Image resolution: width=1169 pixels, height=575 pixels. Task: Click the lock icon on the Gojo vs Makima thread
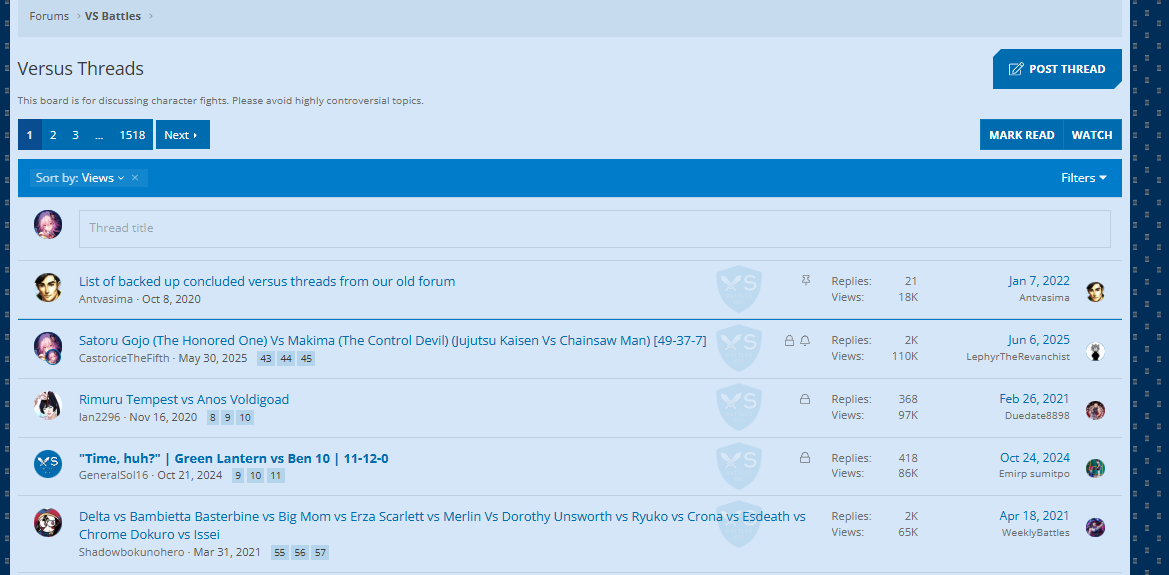[789, 341]
